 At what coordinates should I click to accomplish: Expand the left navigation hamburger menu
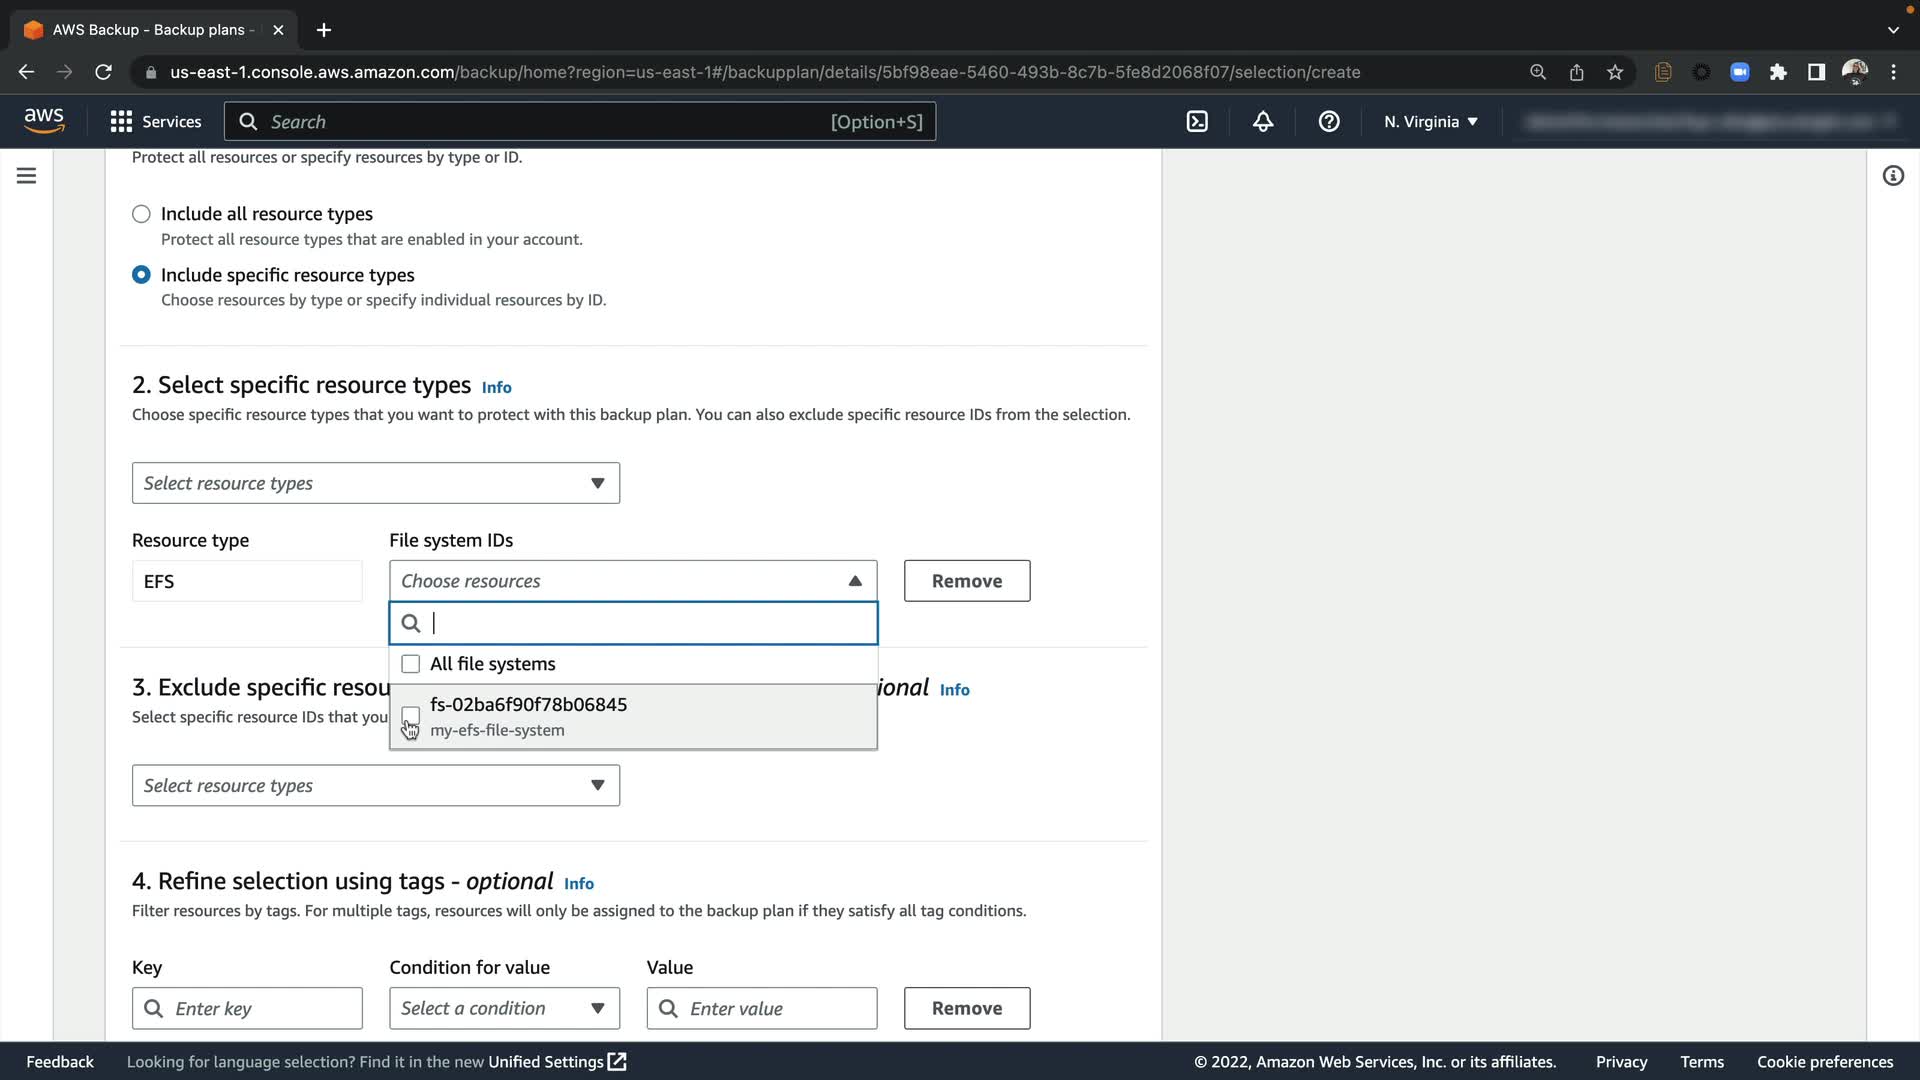click(x=27, y=176)
